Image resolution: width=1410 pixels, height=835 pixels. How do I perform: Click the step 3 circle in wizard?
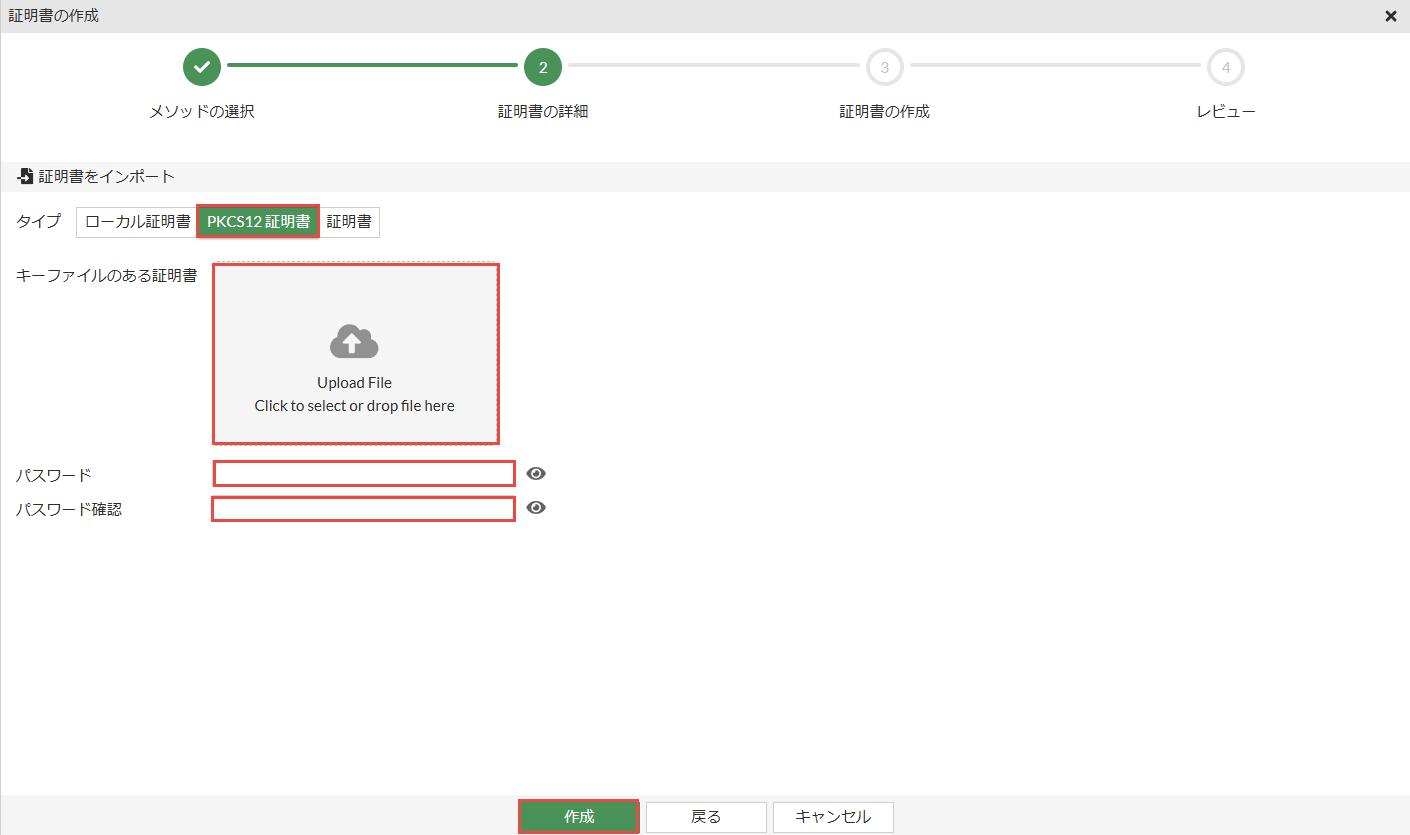click(x=884, y=67)
